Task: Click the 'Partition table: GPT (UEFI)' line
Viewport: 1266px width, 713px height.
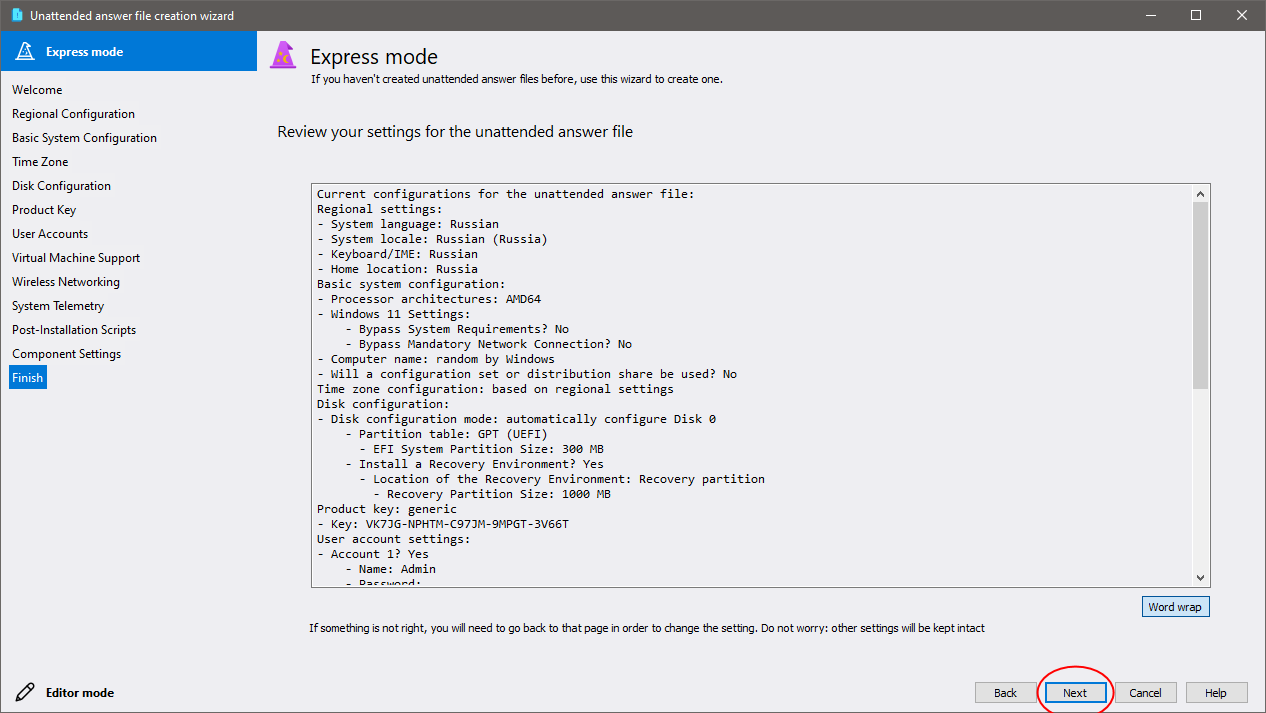Action: pos(446,434)
